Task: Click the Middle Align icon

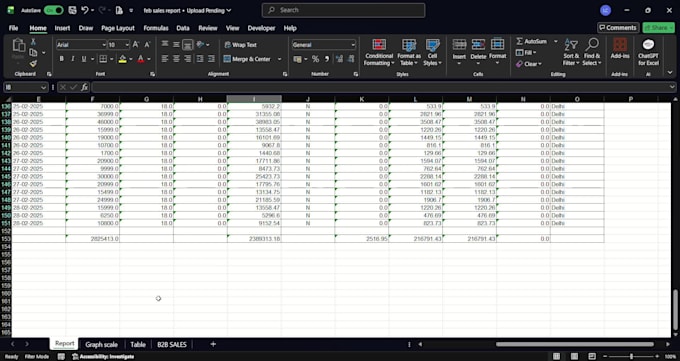Action: pos(176,44)
